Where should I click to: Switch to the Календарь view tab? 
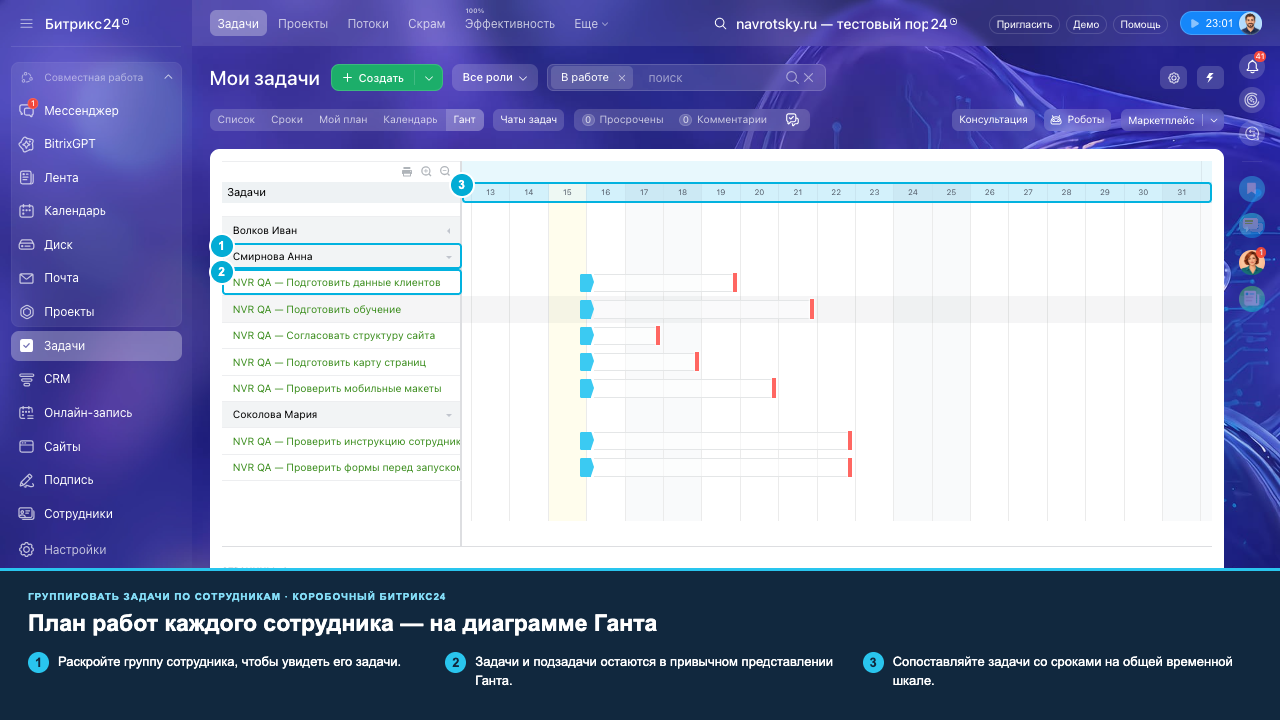tap(410, 120)
